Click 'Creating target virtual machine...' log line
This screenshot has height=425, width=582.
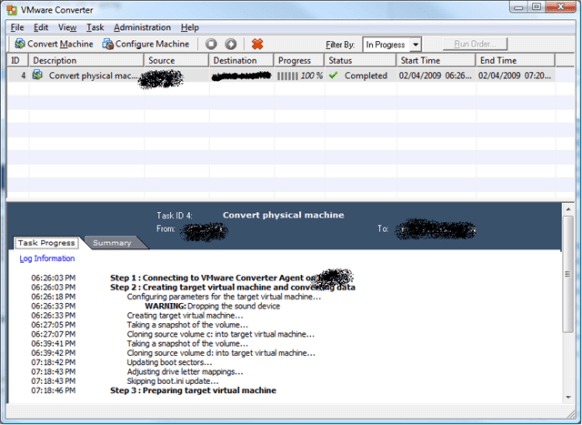pyautogui.click(x=185, y=316)
